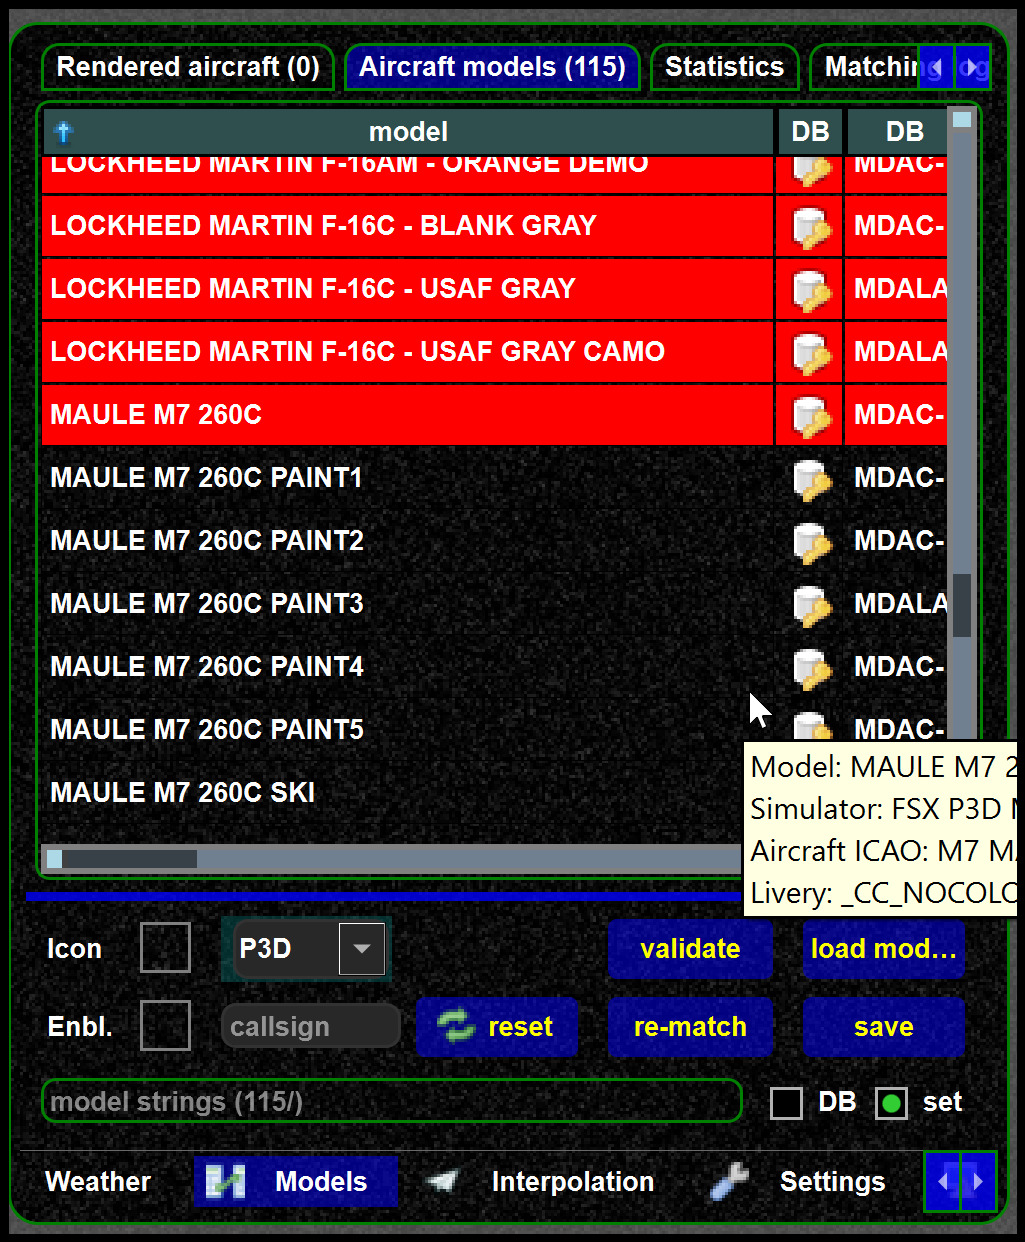
Task: Sort by the model column header
Action: point(409,132)
